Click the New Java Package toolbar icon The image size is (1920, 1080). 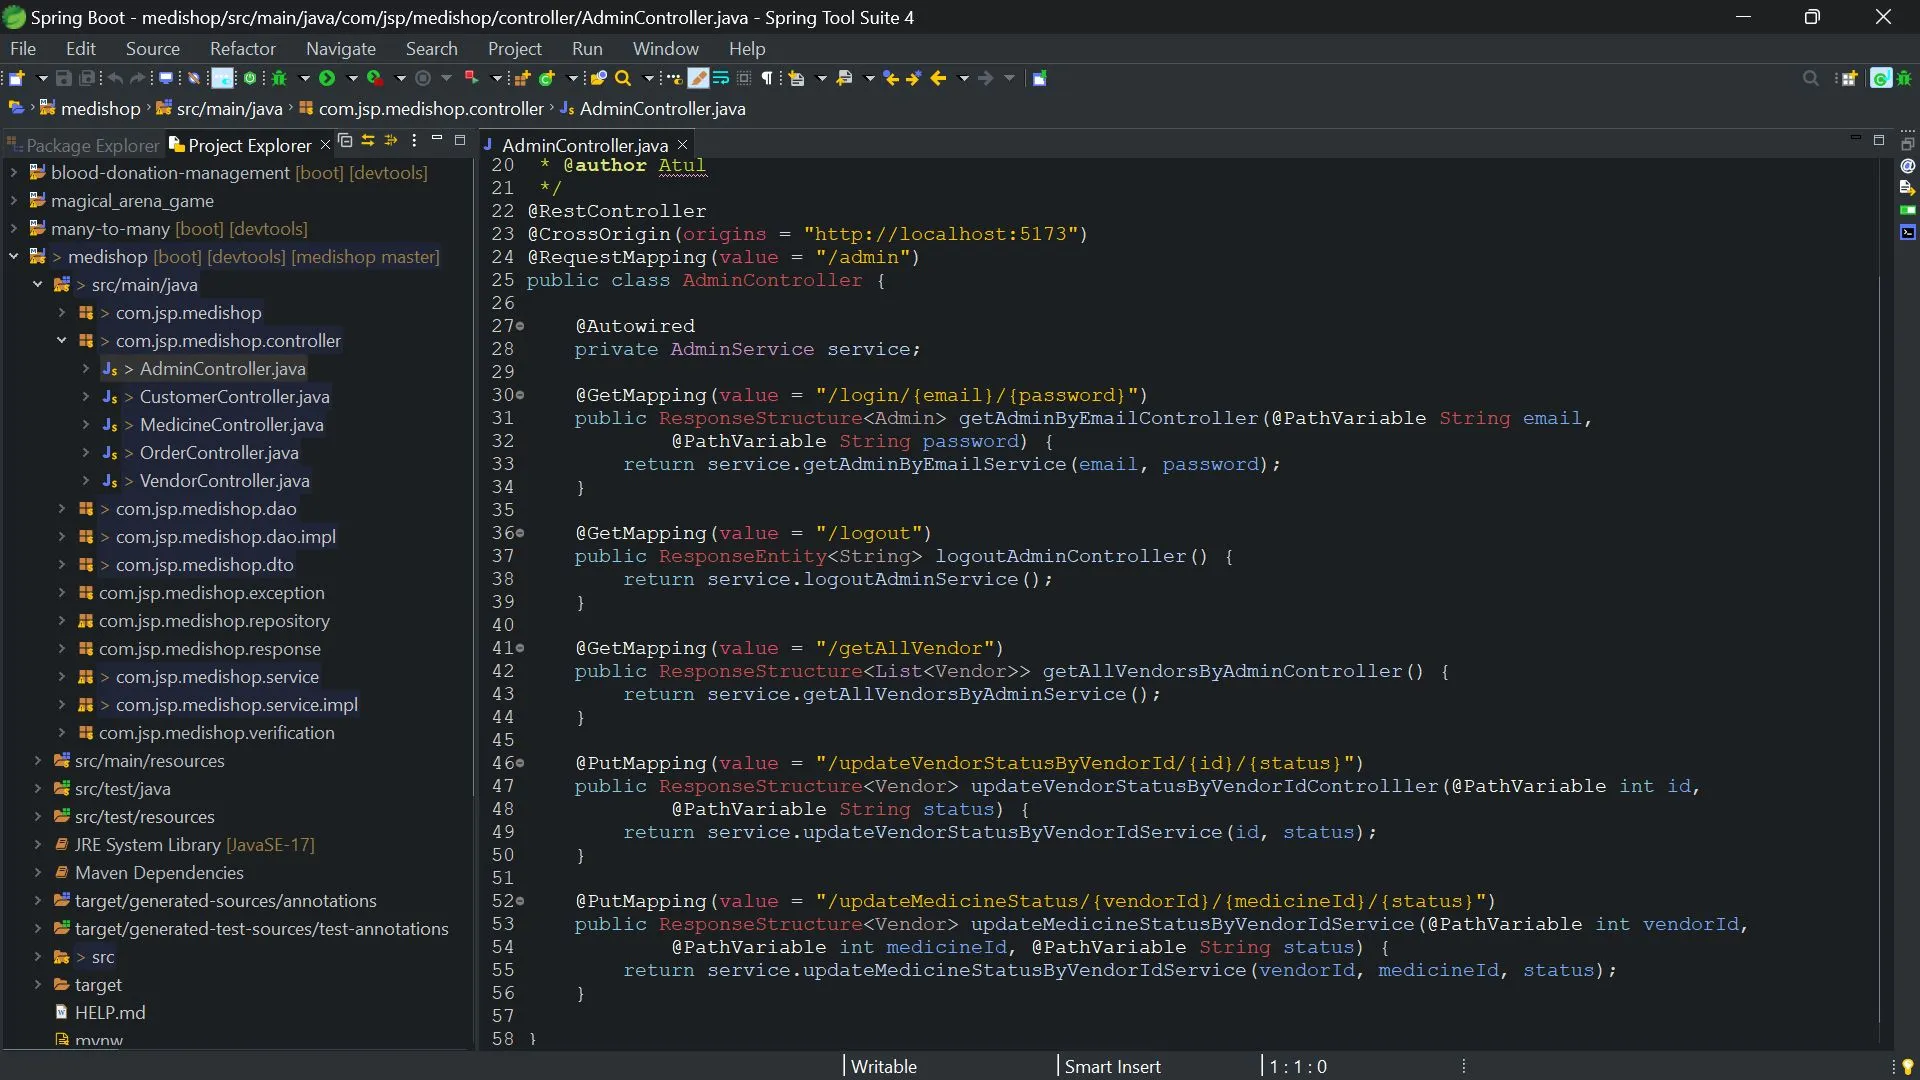[x=522, y=78]
